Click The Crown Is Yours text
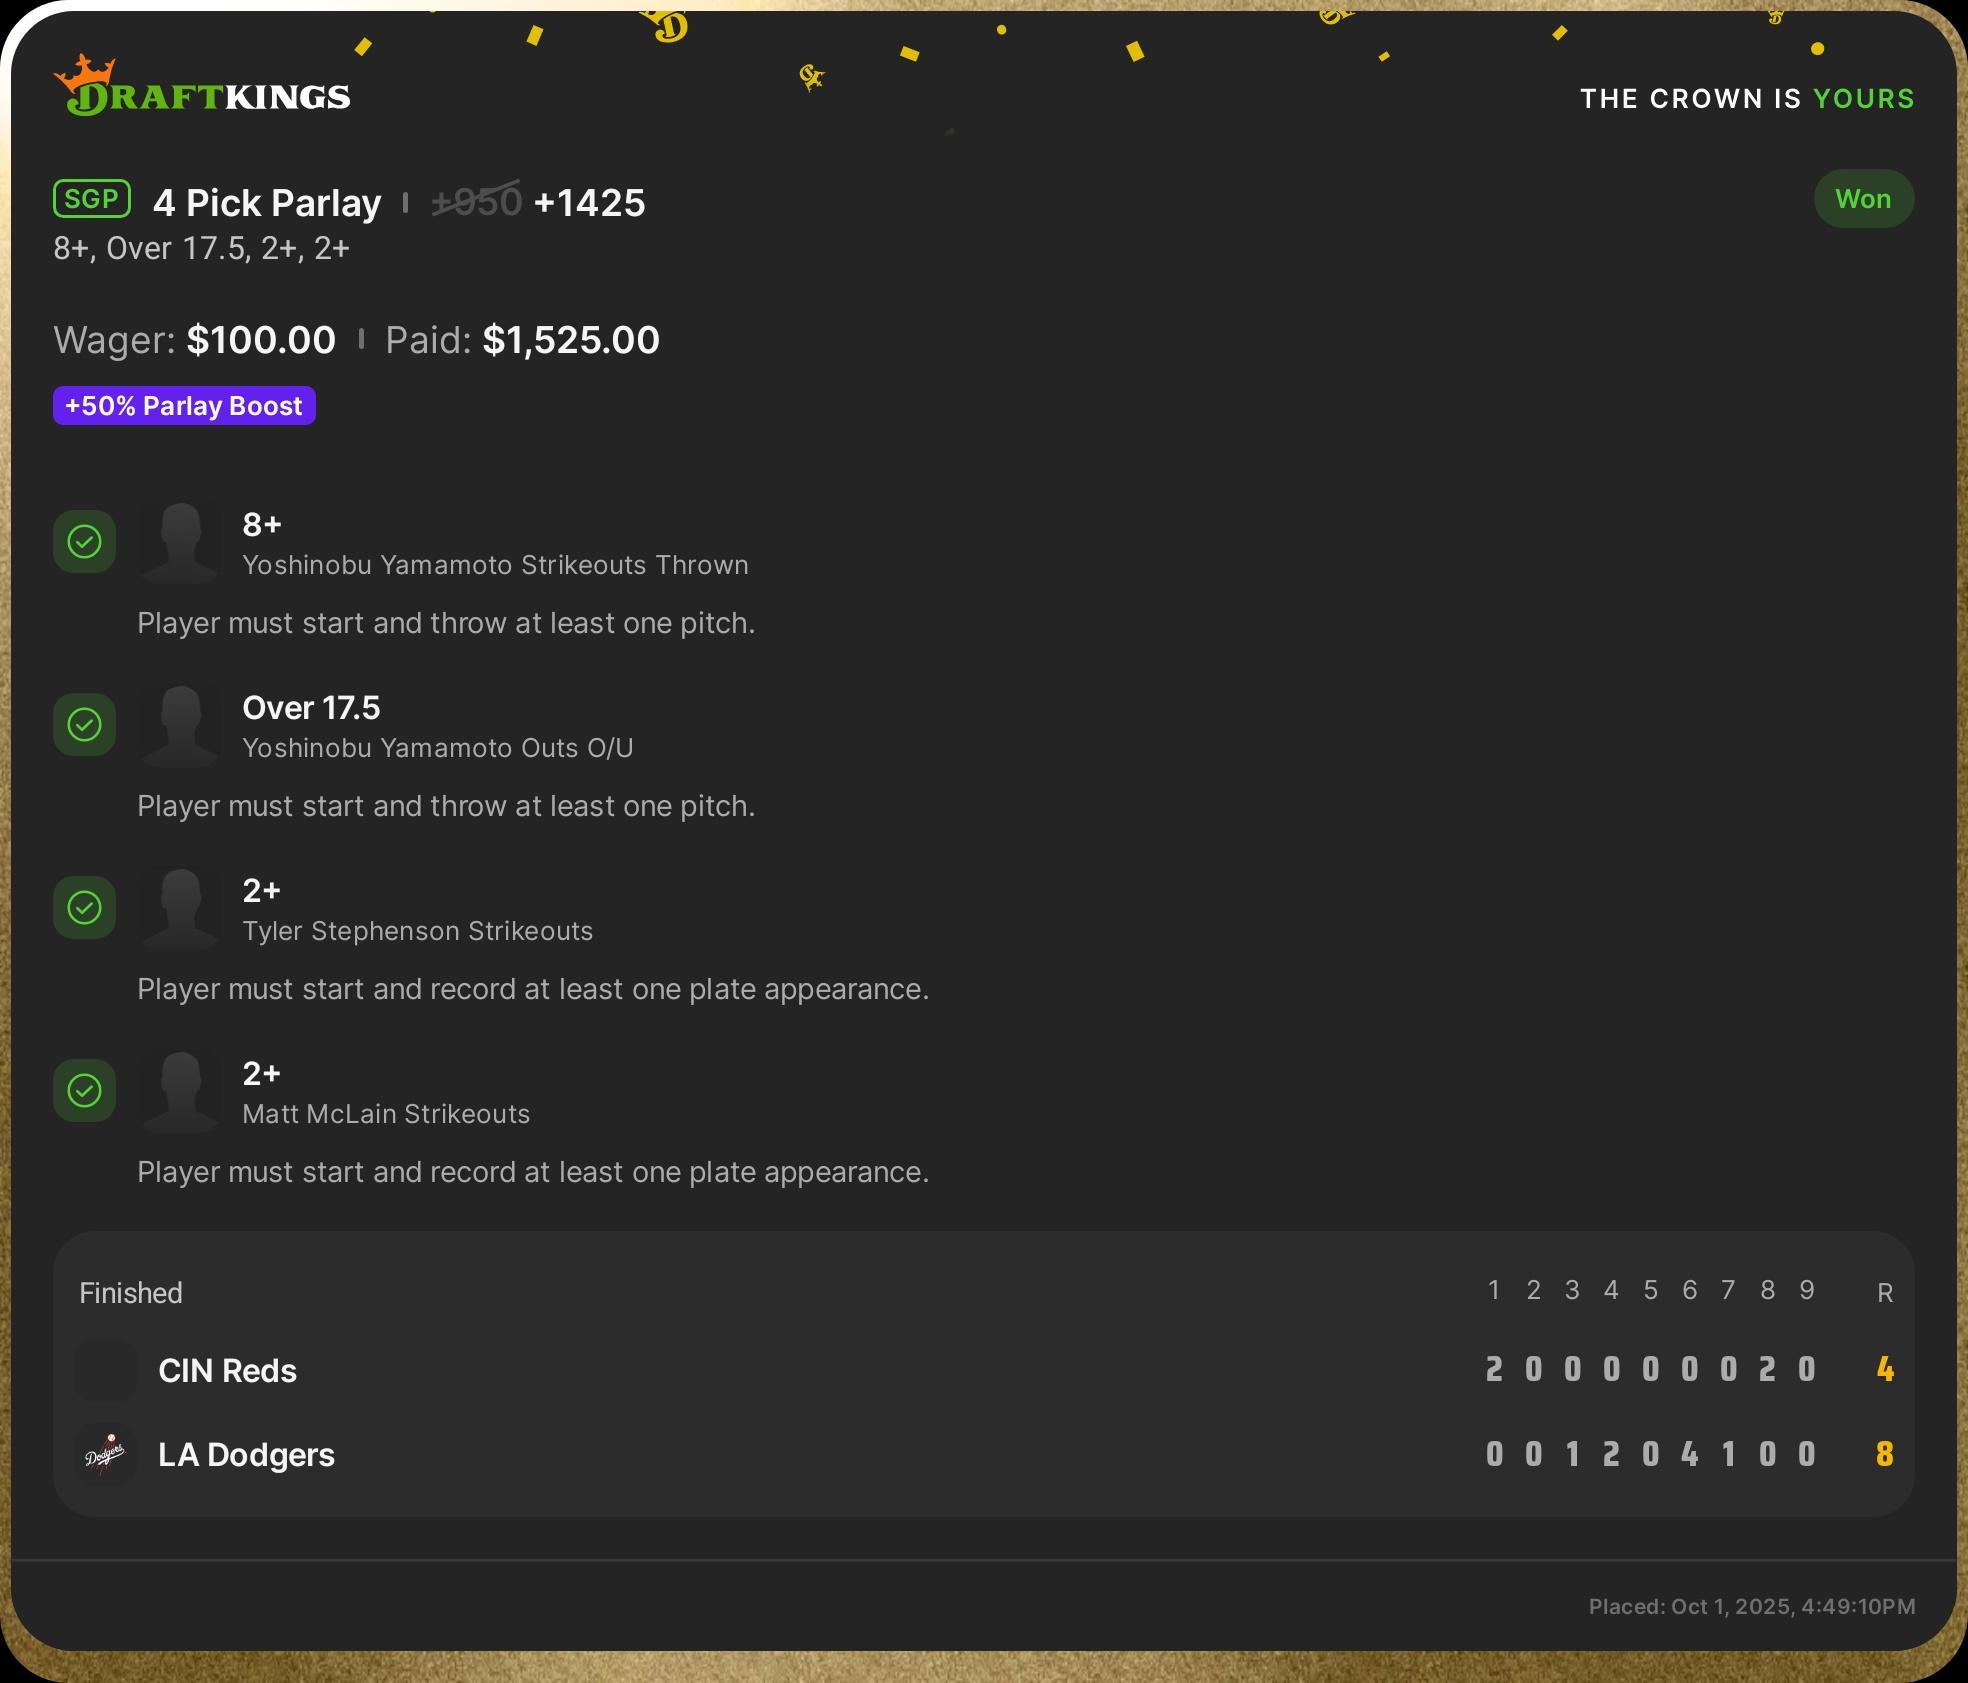Viewport: 1968px width, 1683px height. coord(1746,99)
